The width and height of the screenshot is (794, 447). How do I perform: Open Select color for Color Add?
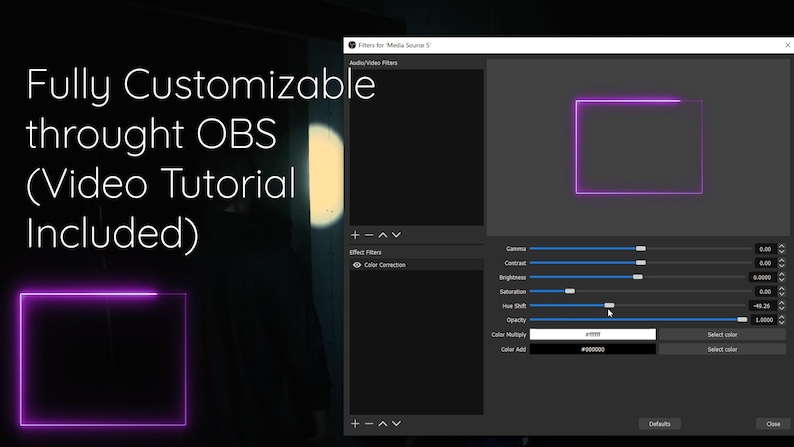pos(722,349)
